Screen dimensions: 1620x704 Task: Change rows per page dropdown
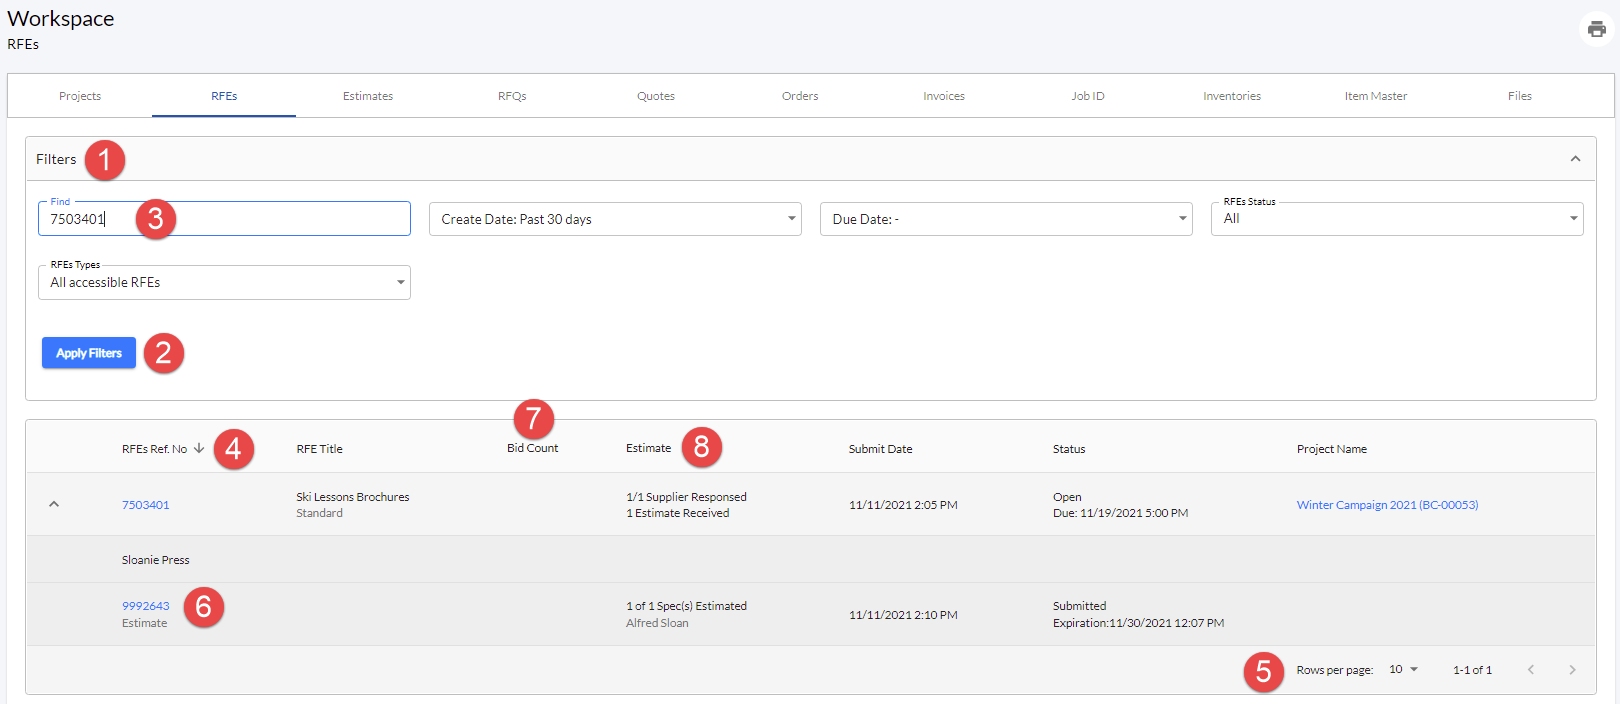(1404, 670)
